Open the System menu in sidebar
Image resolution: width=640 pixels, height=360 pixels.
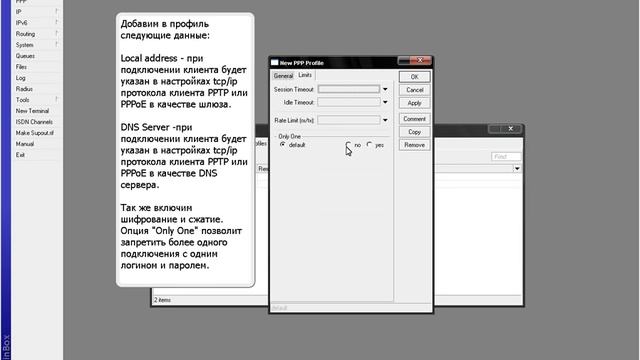pyautogui.click(x=37, y=45)
